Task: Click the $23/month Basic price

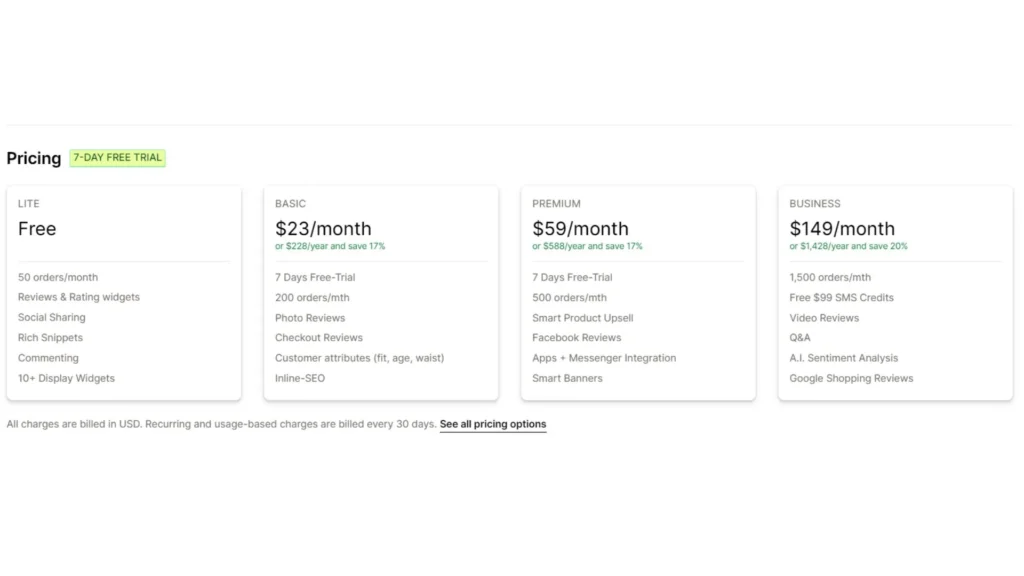Action: (x=323, y=229)
